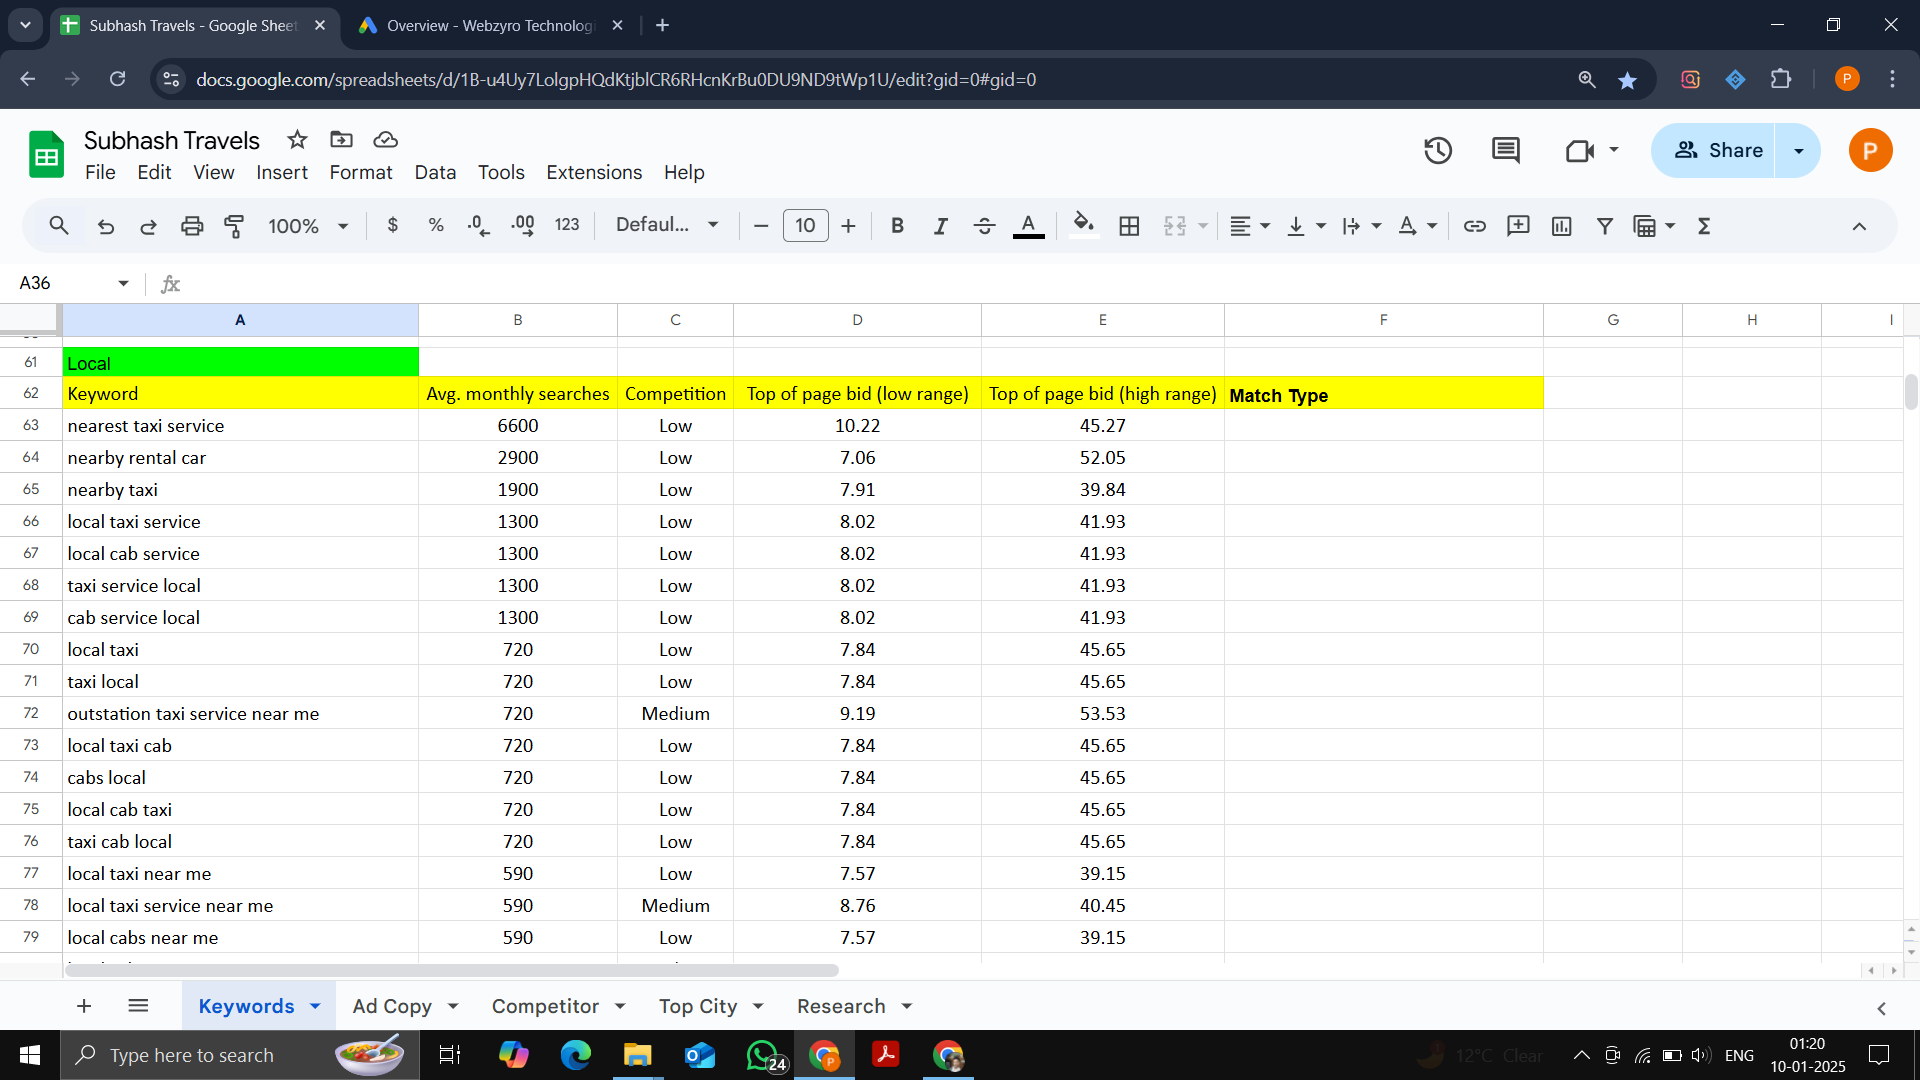This screenshot has height=1080, width=1920.
Task: Open the Sheets home logo
Action: tap(46, 155)
